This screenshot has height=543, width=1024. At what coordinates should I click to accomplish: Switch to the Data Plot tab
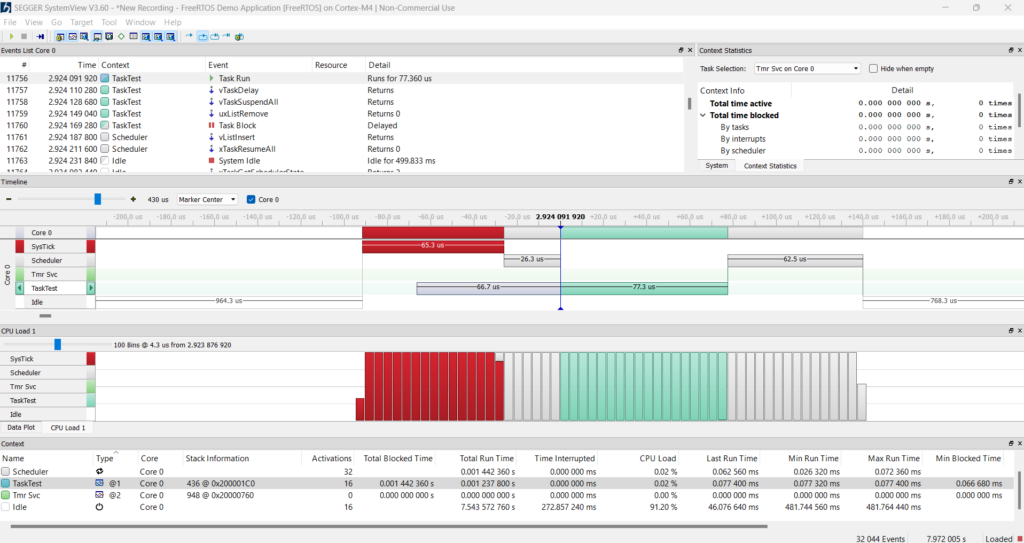pyautogui.click(x=20, y=427)
